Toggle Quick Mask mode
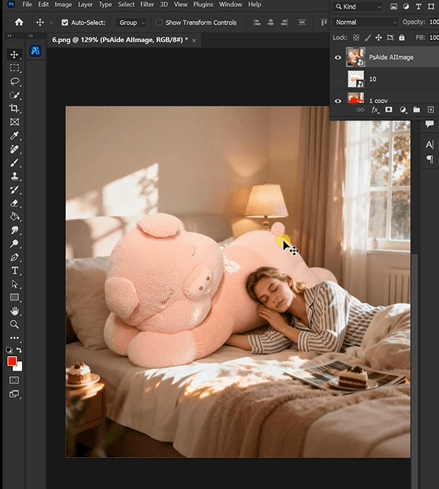The image size is (439, 489). point(14,380)
